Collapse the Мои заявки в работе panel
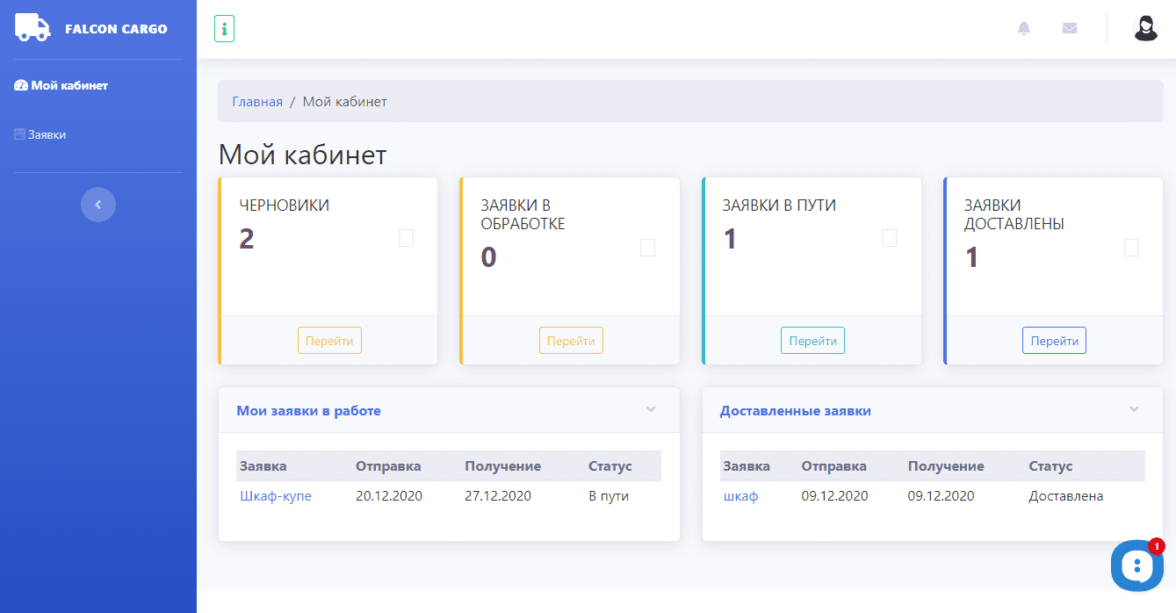1176x613 pixels. coord(650,410)
